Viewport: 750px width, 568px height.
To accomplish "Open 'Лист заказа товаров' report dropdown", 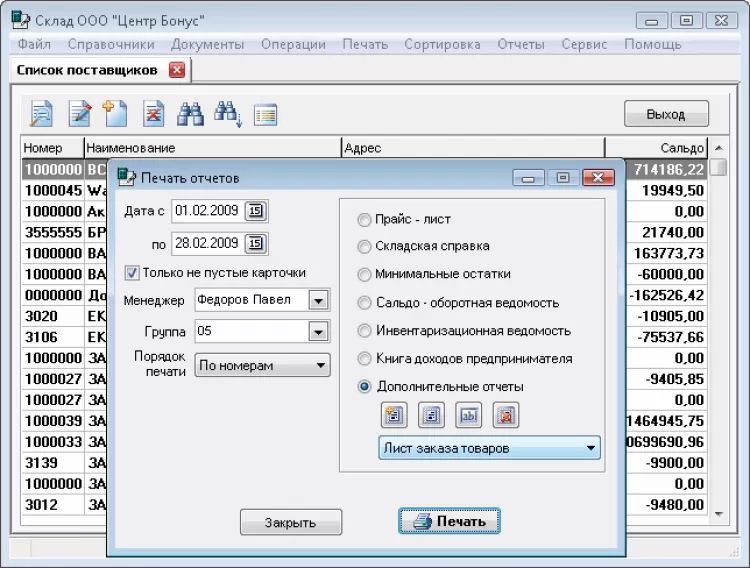I will (489, 448).
